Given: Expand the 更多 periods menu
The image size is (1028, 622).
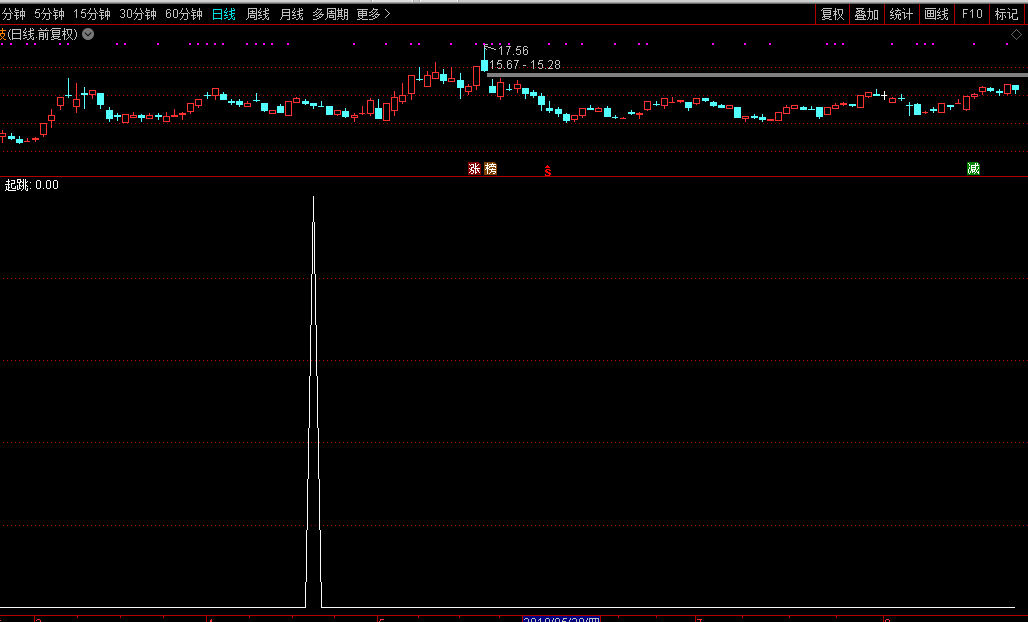Looking at the screenshot, I should (373, 14).
